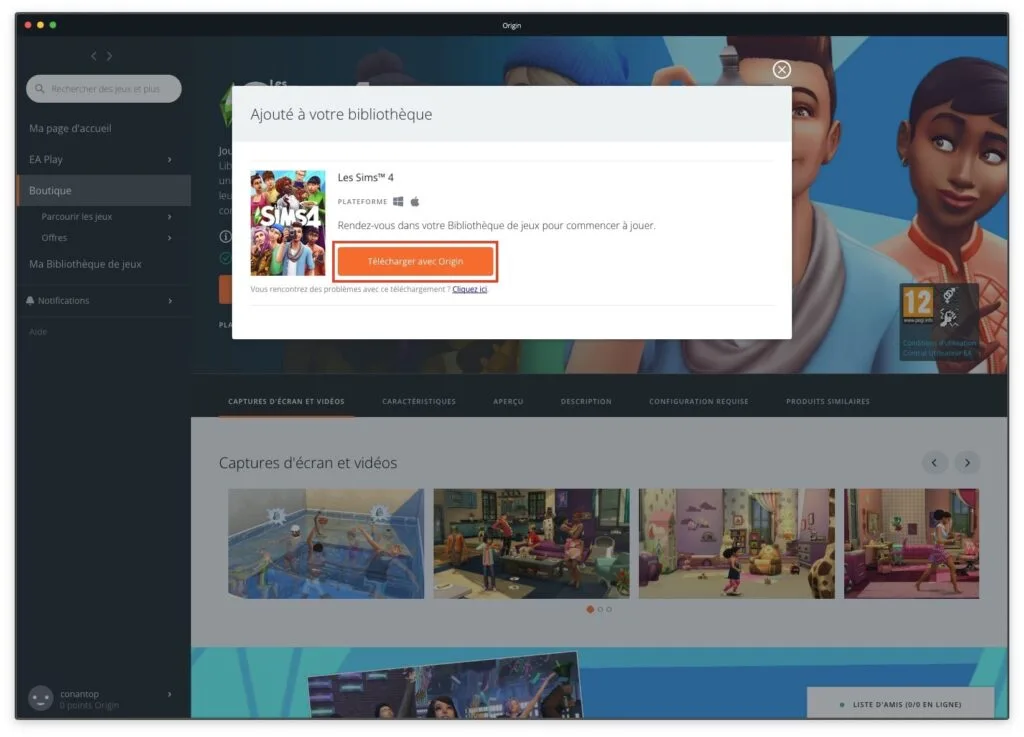
Task: Switch to Caractéristiques tab
Action: point(419,401)
